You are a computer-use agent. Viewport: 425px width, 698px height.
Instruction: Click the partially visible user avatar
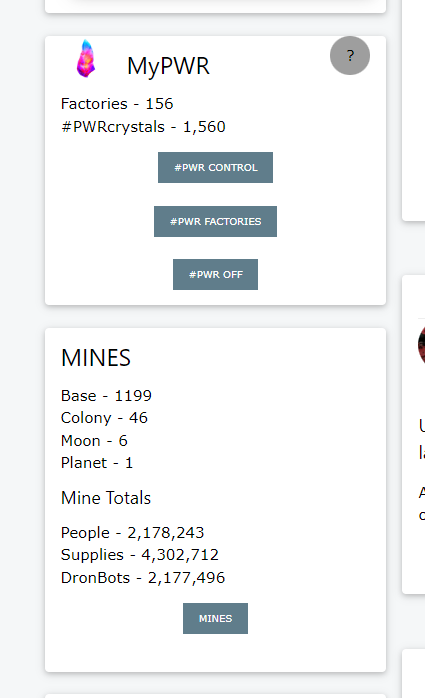(421, 345)
